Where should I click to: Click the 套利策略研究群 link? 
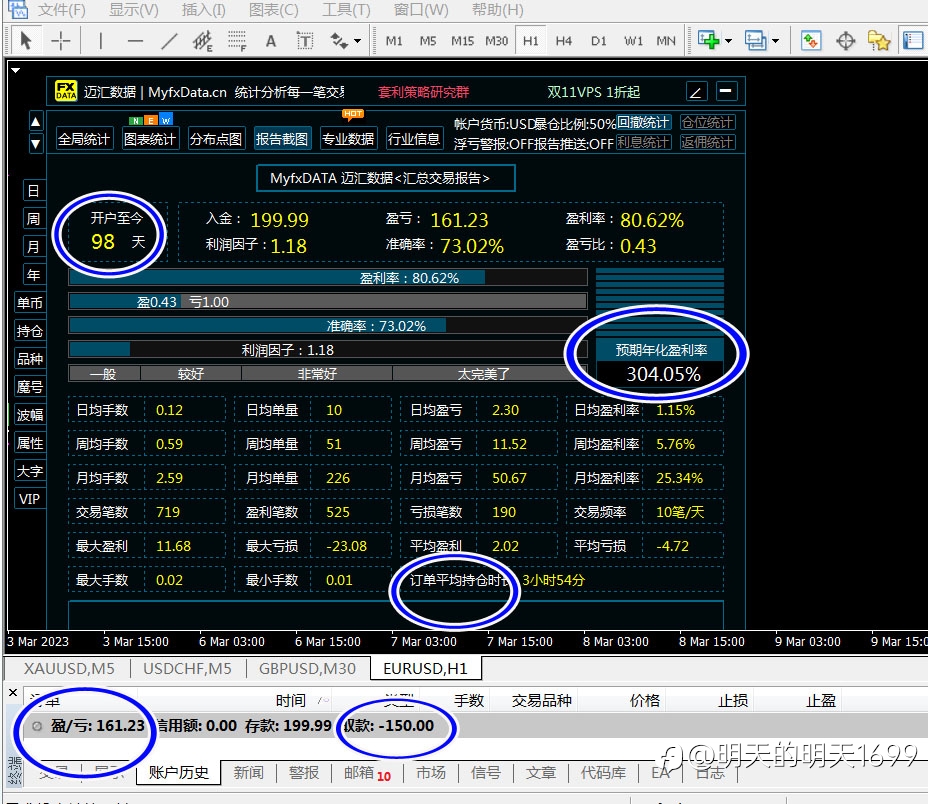423,92
